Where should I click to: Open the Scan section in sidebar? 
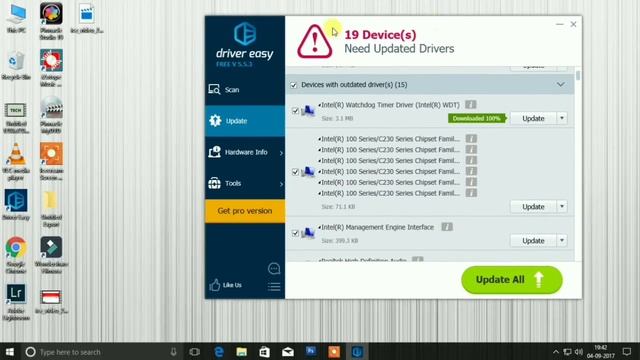click(245, 89)
